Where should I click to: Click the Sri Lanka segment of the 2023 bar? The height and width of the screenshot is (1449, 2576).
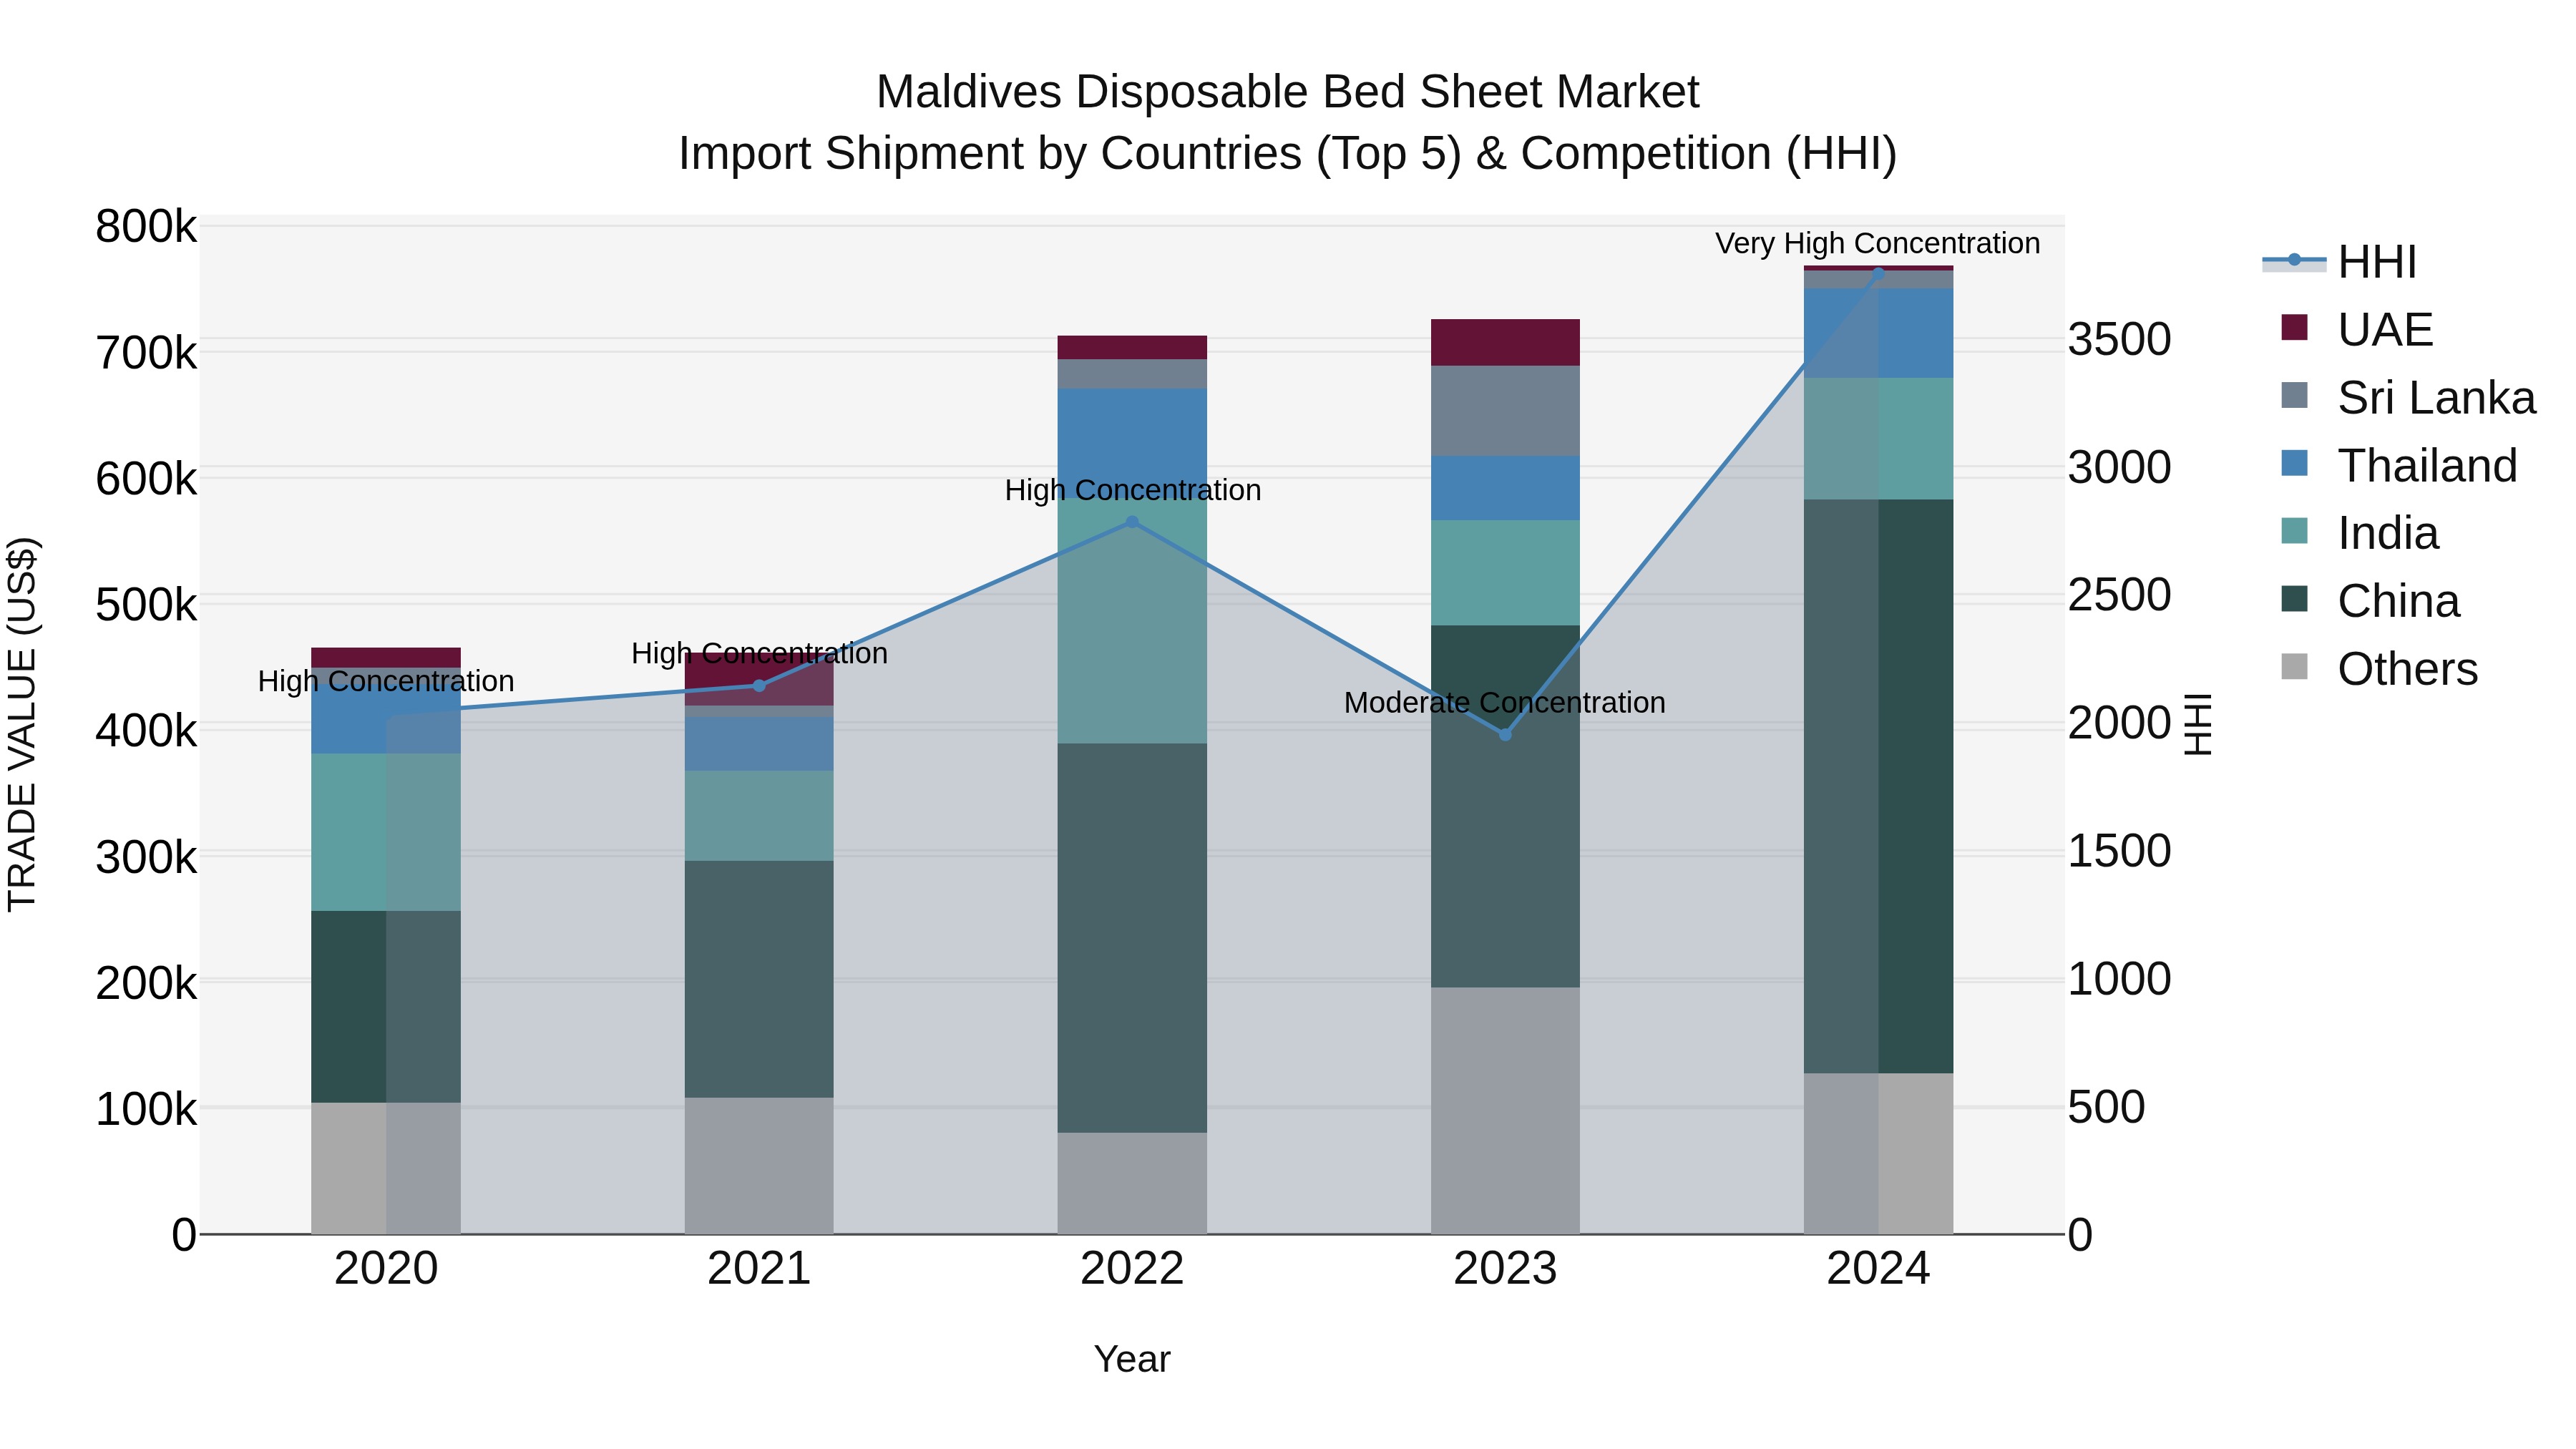tap(1505, 411)
